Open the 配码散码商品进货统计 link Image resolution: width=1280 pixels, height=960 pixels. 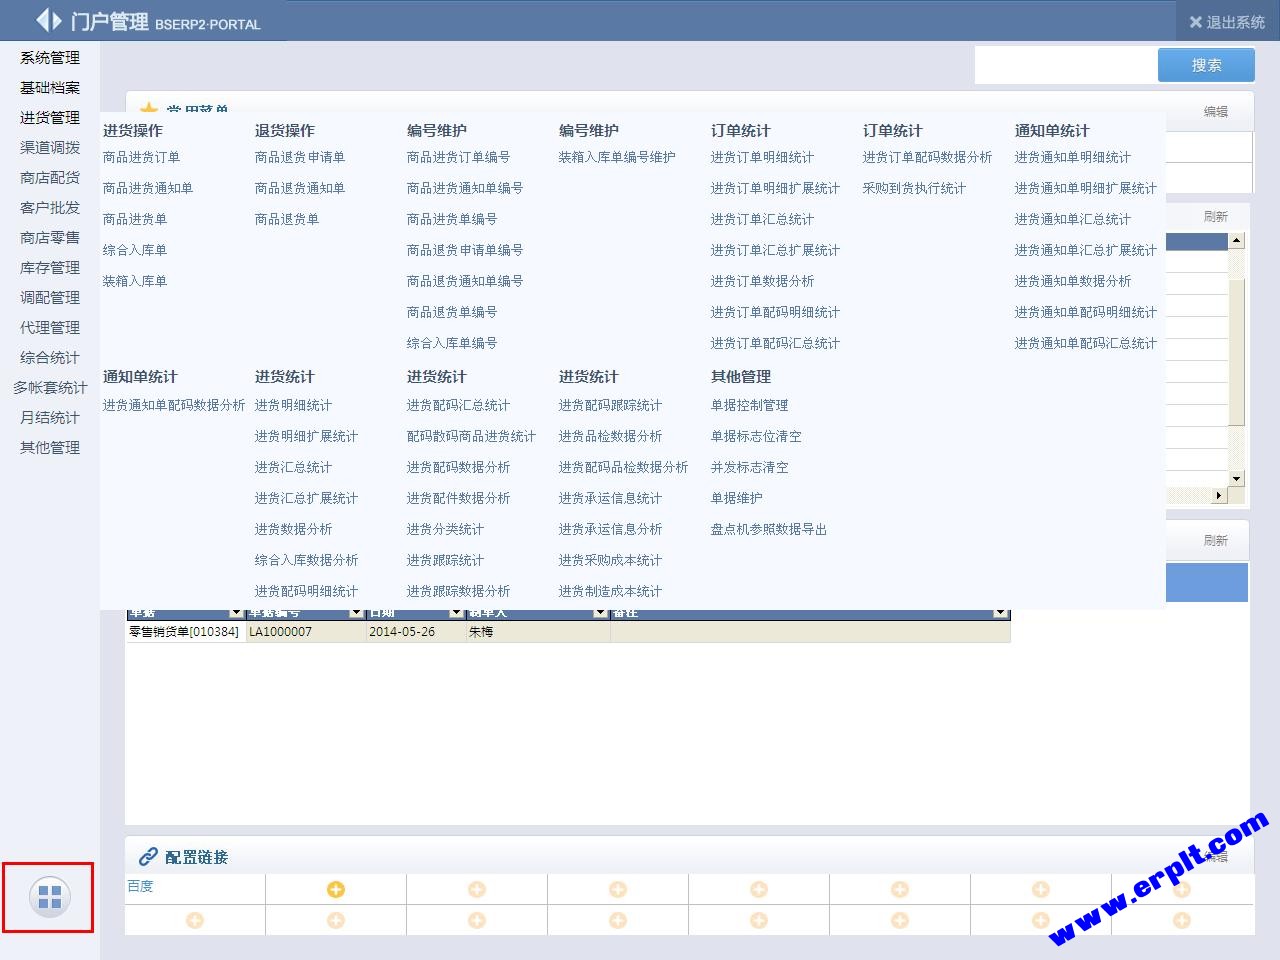coord(471,436)
